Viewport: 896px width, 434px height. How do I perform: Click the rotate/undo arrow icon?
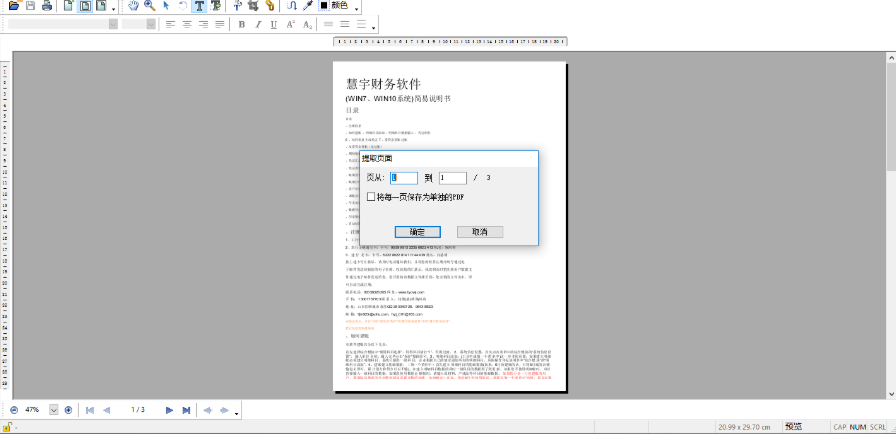pyautogui.click(x=183, y=6)
